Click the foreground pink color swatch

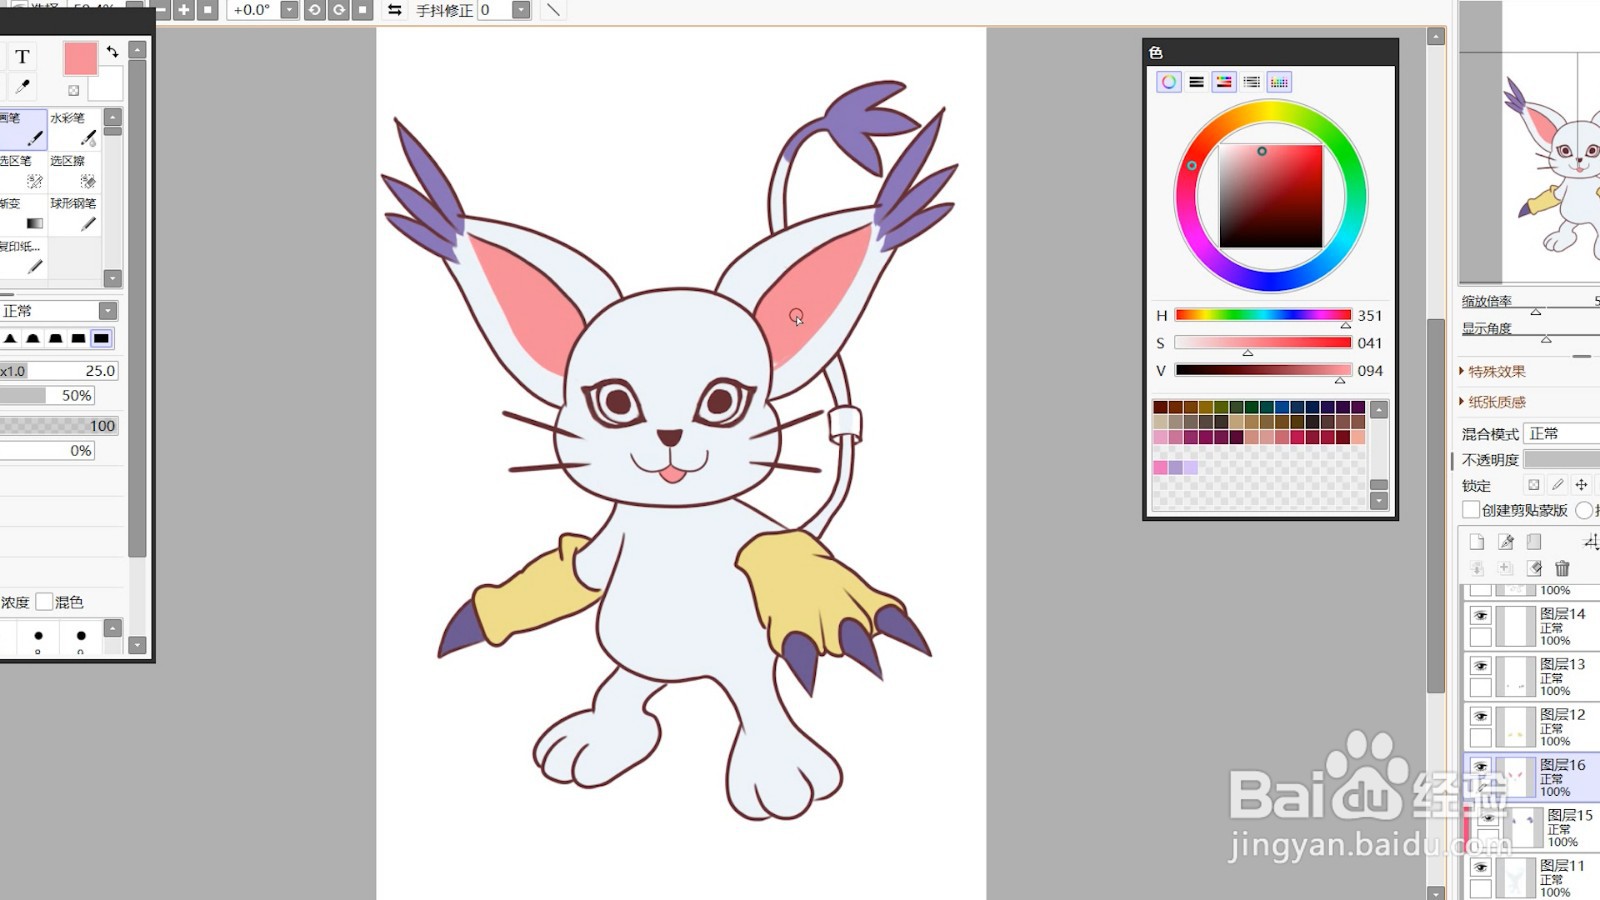(x=80, y=59)
